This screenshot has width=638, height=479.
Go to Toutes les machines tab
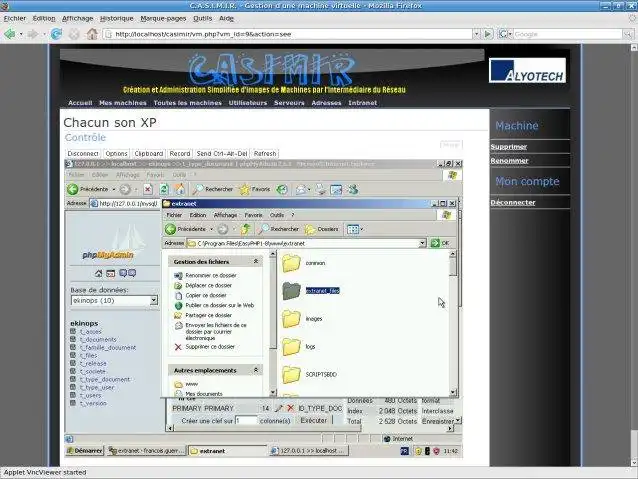[x=188, y=103]
